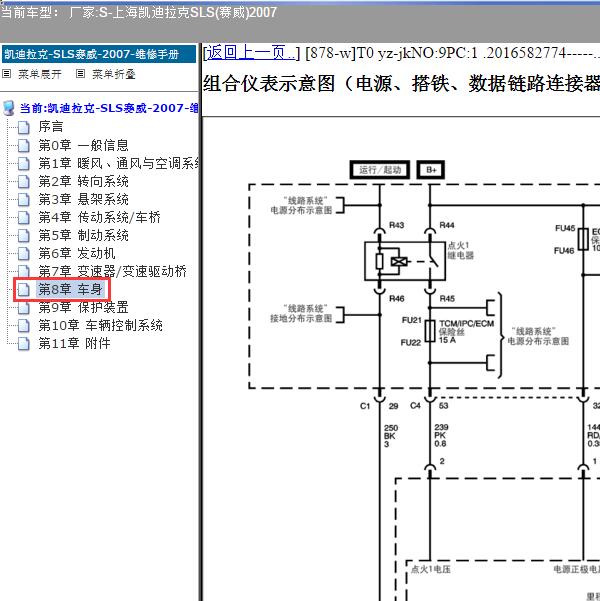
Task: Click wire label 250 BK 3
Action: pos(391,436)
